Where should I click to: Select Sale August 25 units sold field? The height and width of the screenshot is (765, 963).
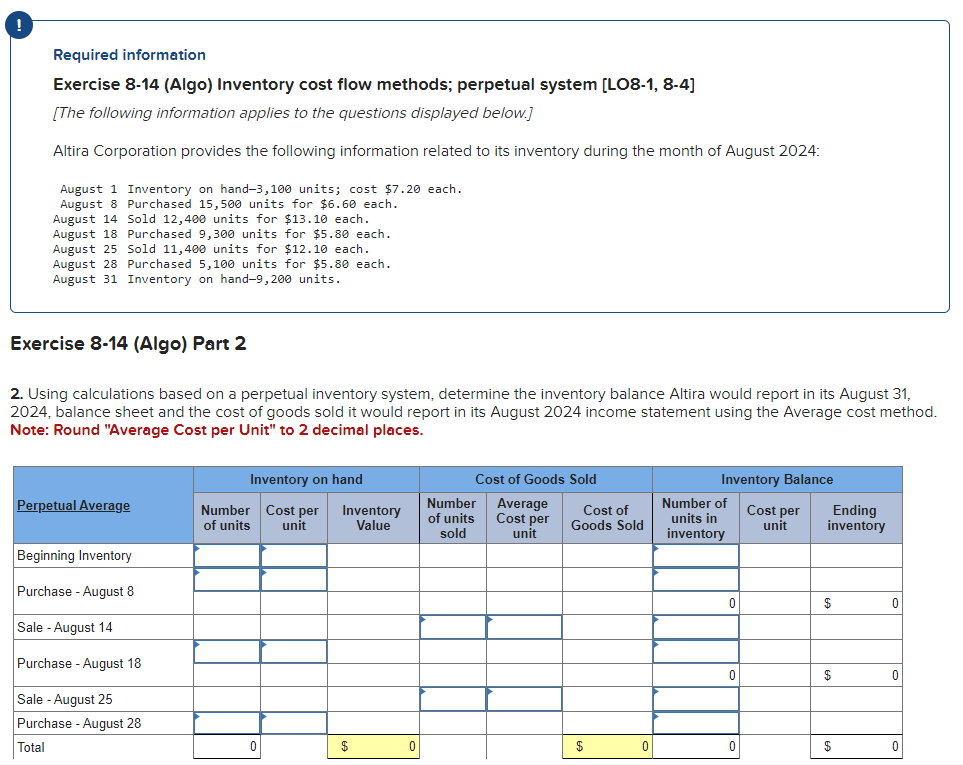(453, 699)
